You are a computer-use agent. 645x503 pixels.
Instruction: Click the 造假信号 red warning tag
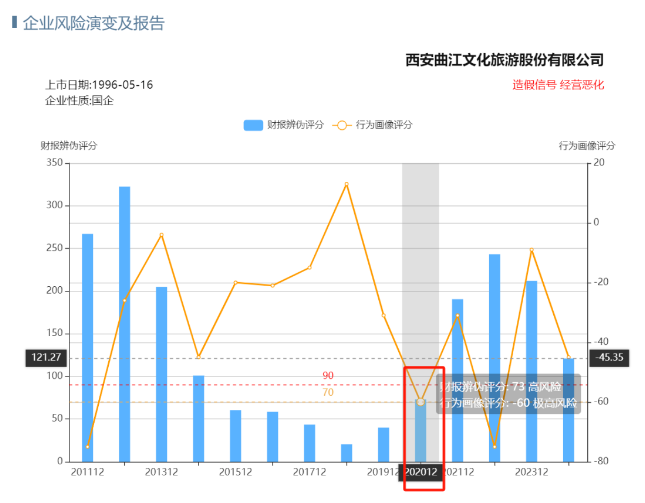pos(534,85)
